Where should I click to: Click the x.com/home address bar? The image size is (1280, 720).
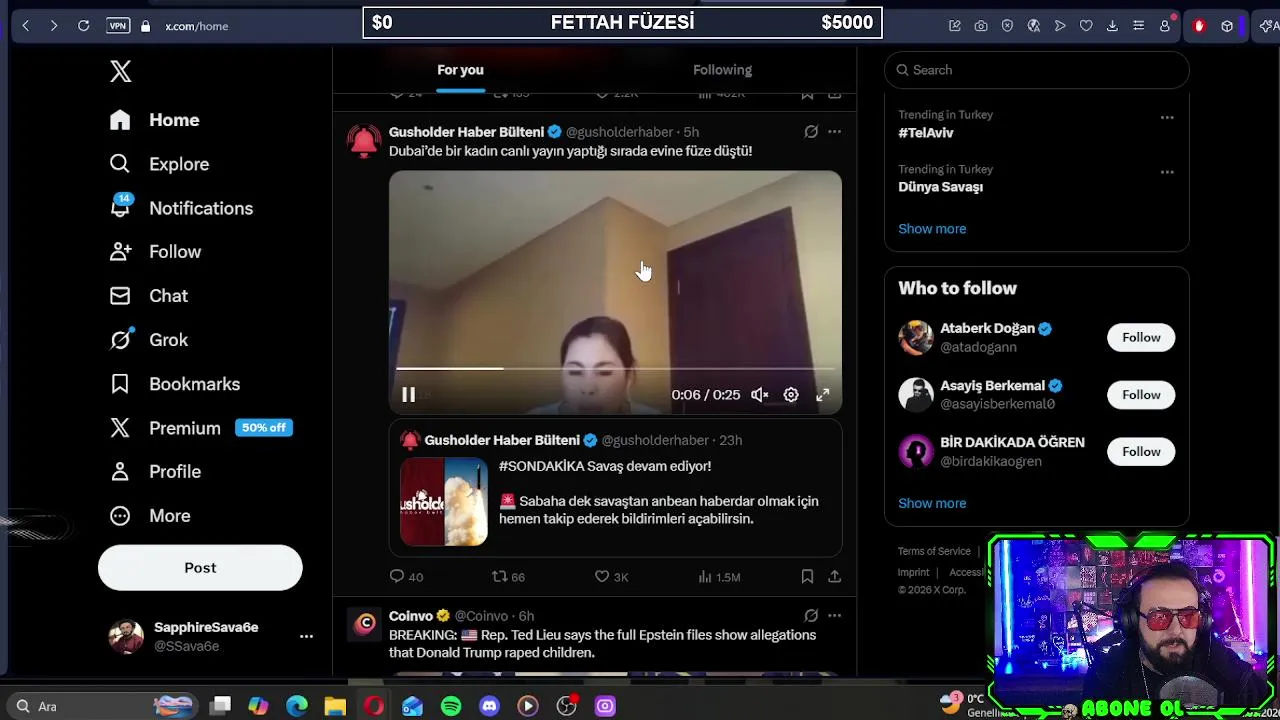click(197, 26)
